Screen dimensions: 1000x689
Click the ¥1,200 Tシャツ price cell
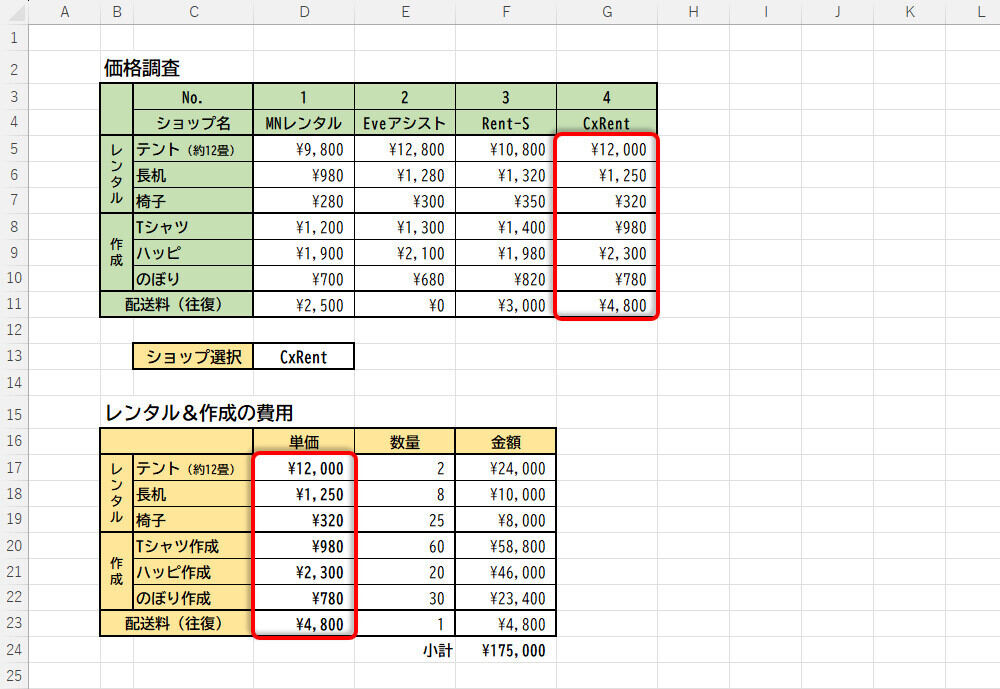click(304, 227)
